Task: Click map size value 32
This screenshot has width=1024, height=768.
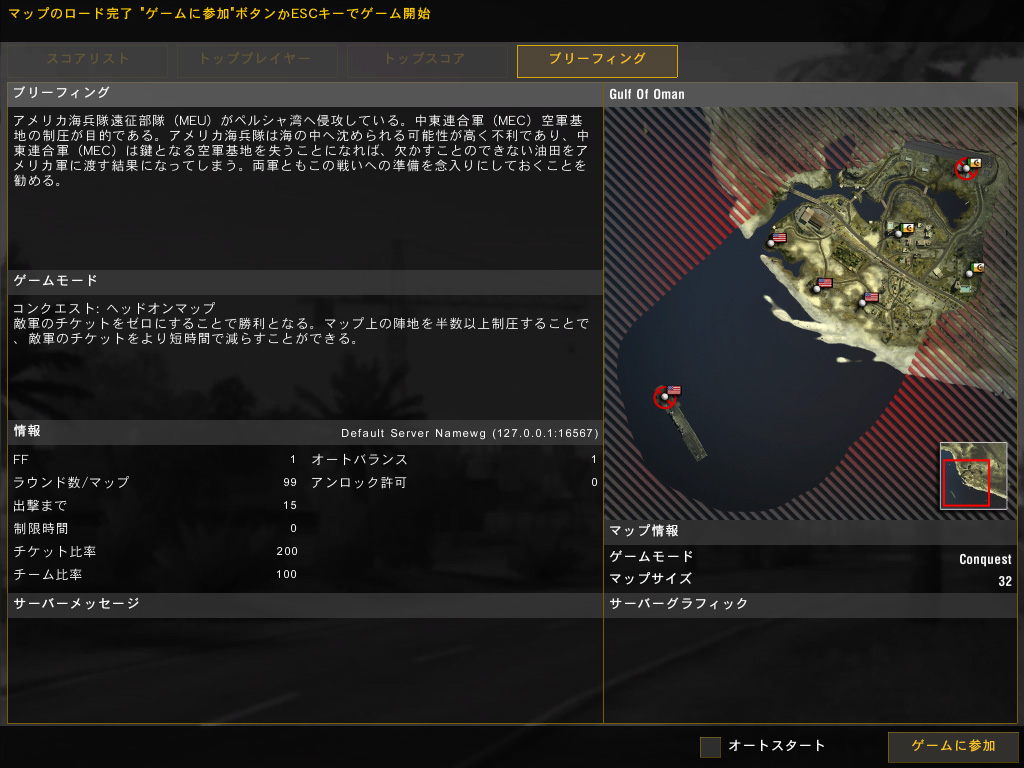Action: tap(1005, 581)
